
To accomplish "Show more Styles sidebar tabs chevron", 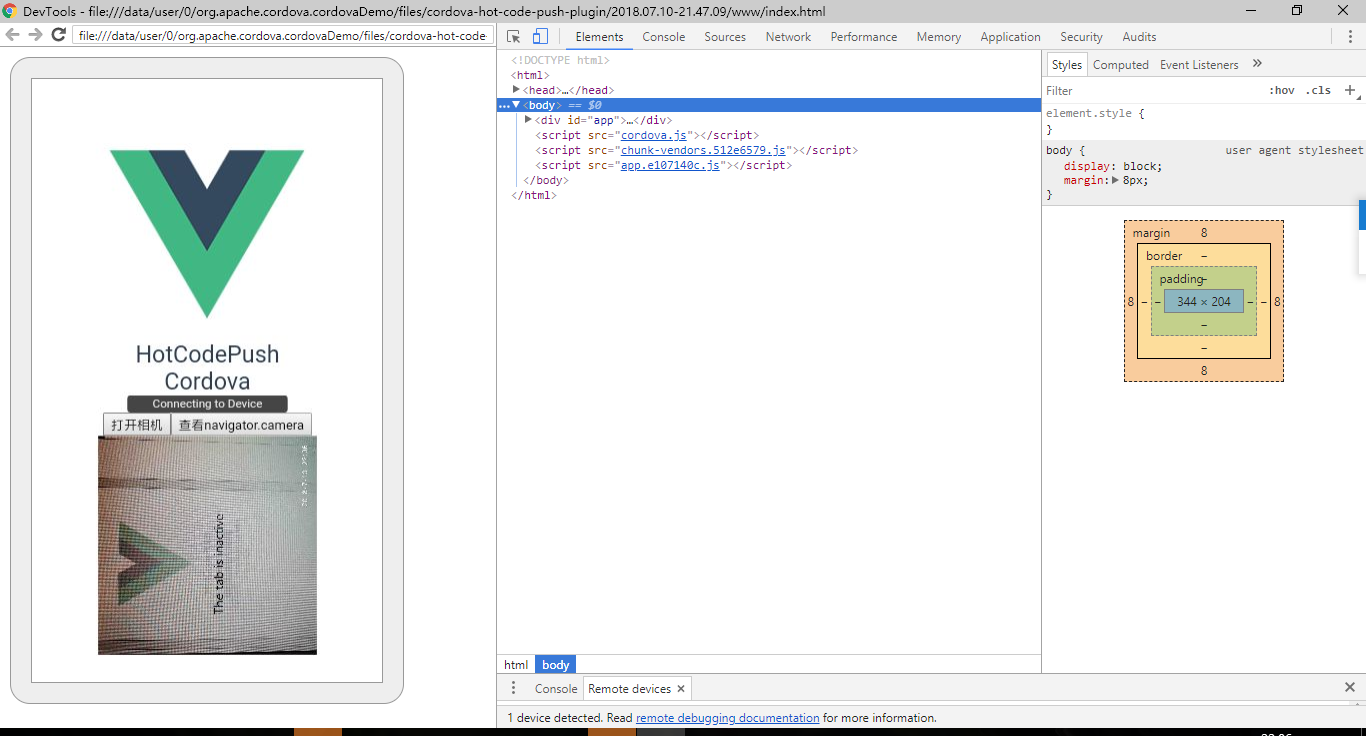I will coord(1257,64).
